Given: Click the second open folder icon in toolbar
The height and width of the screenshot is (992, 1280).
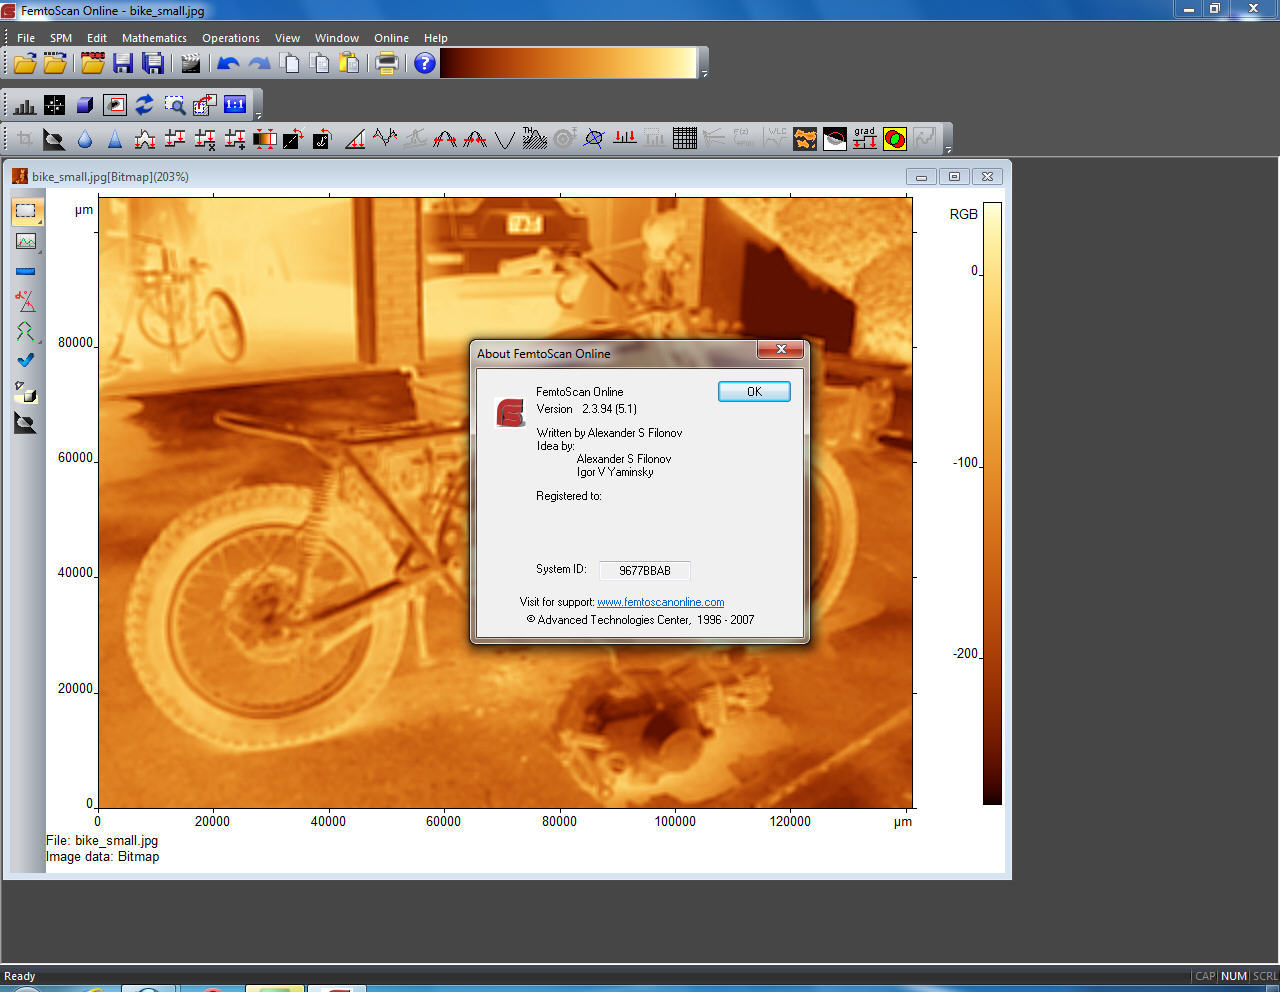Looking at the screenshot, I should coord(56,64).
